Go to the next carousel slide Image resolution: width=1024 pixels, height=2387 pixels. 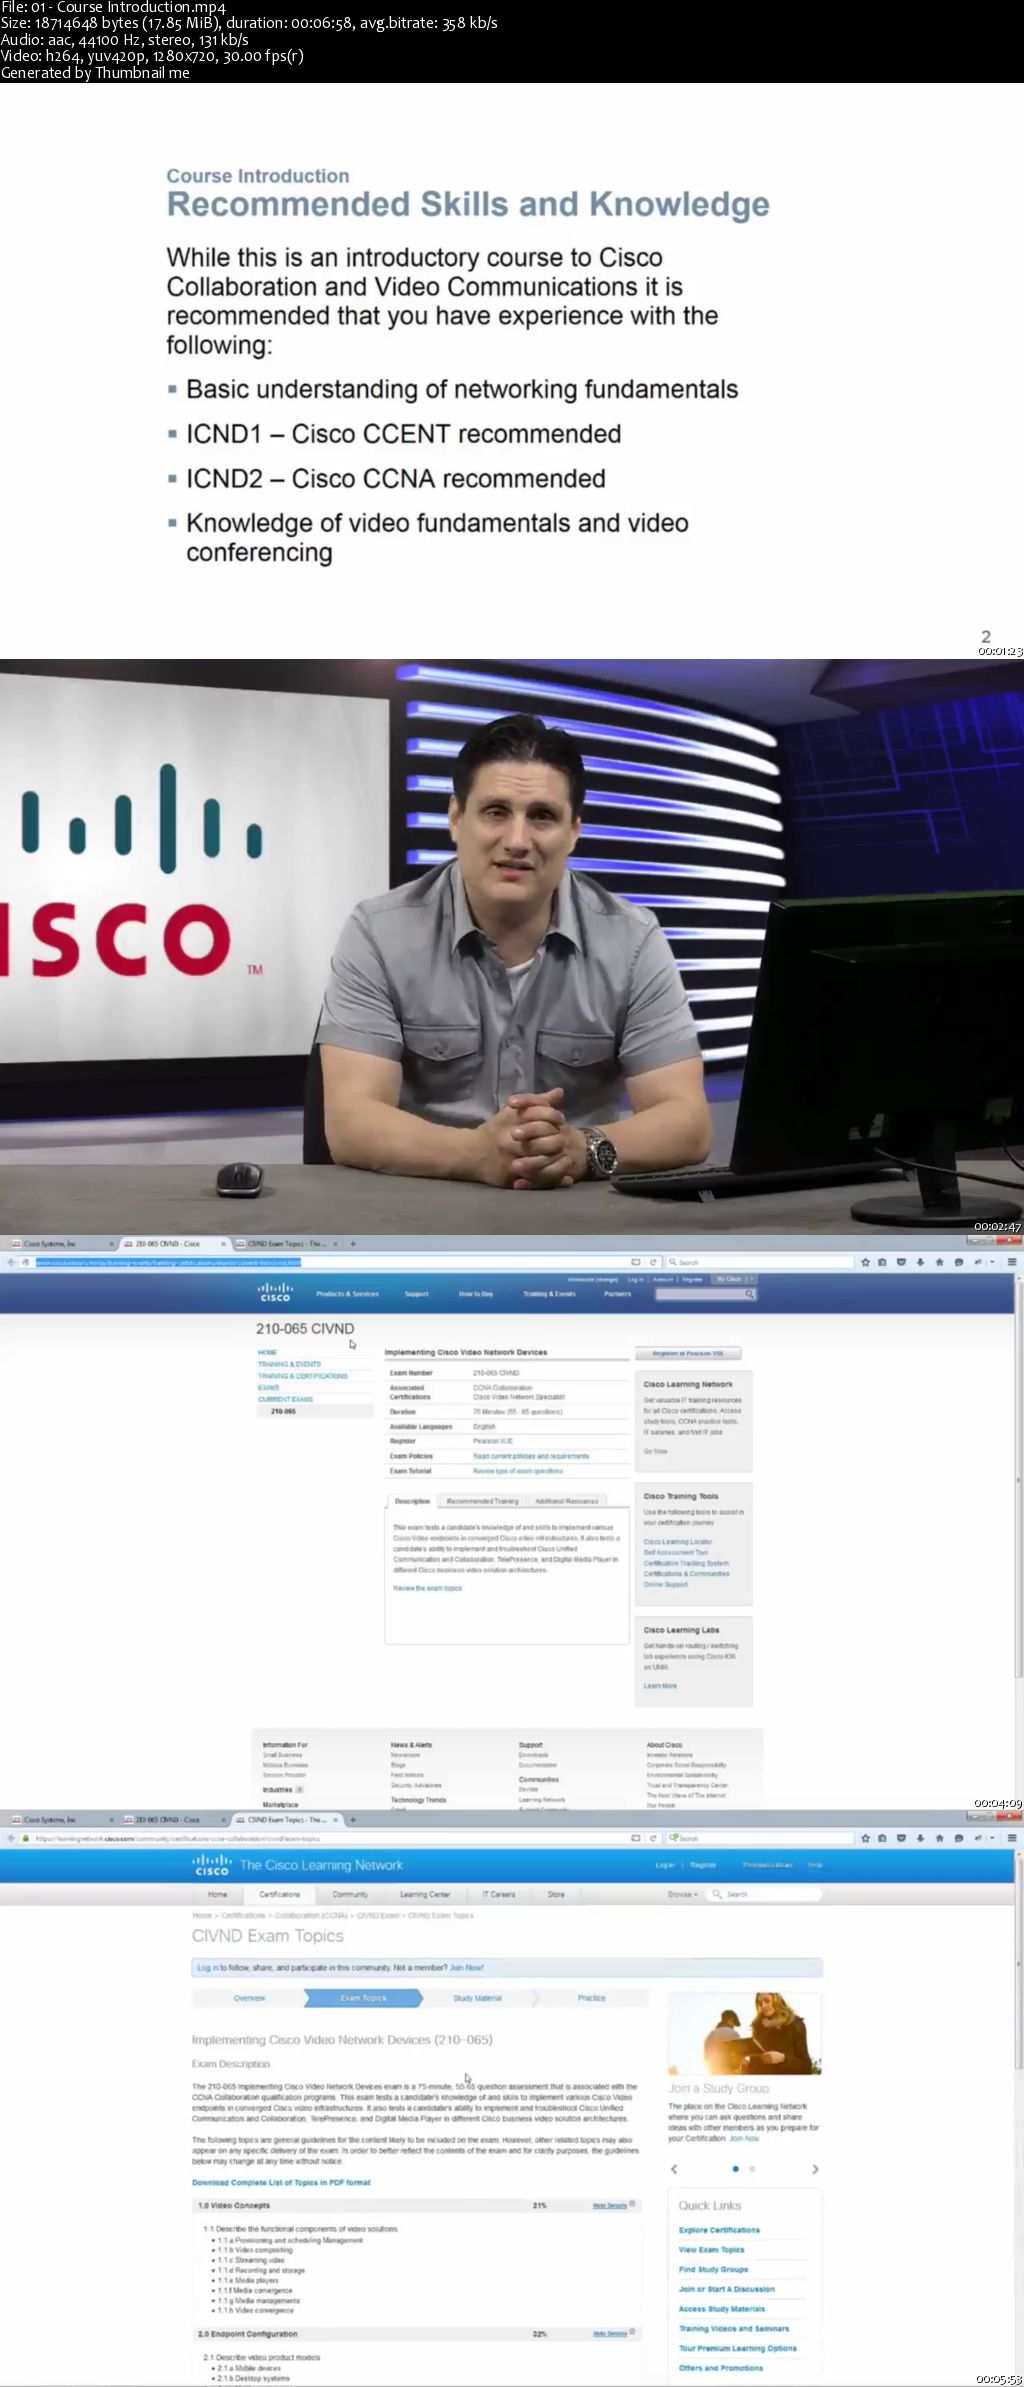(x=815, y=2169)
